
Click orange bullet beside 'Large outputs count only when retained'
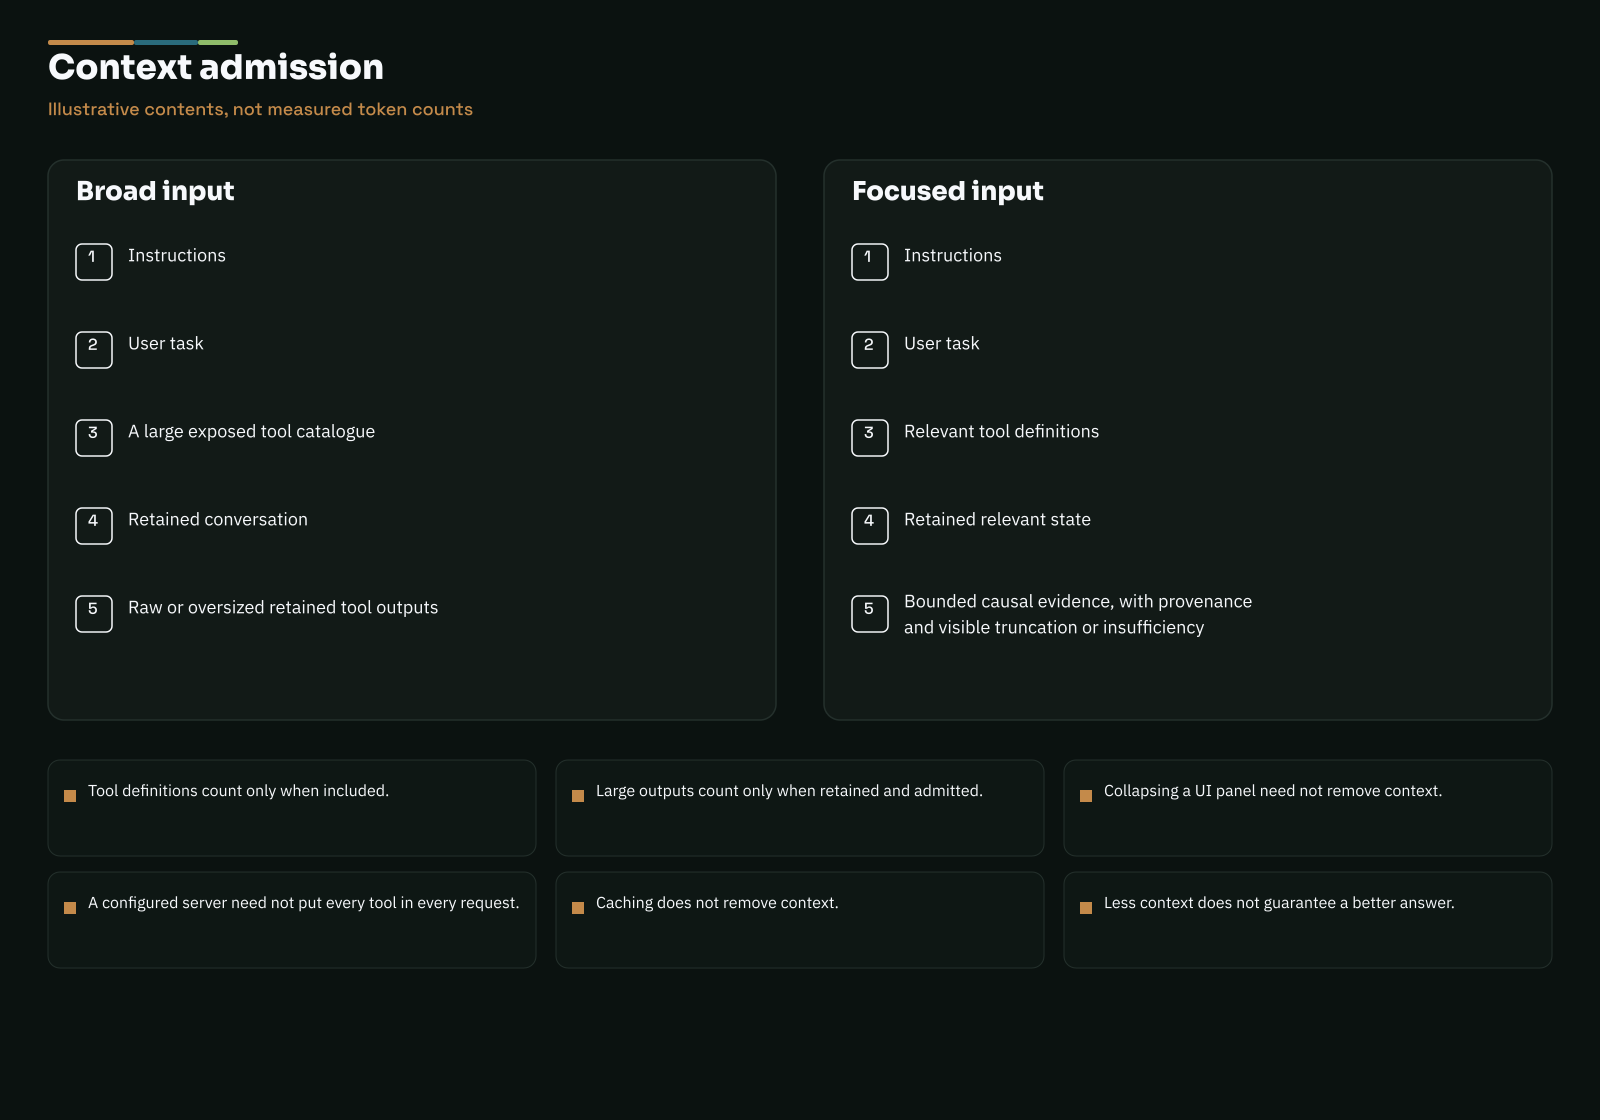click(578, 796)
